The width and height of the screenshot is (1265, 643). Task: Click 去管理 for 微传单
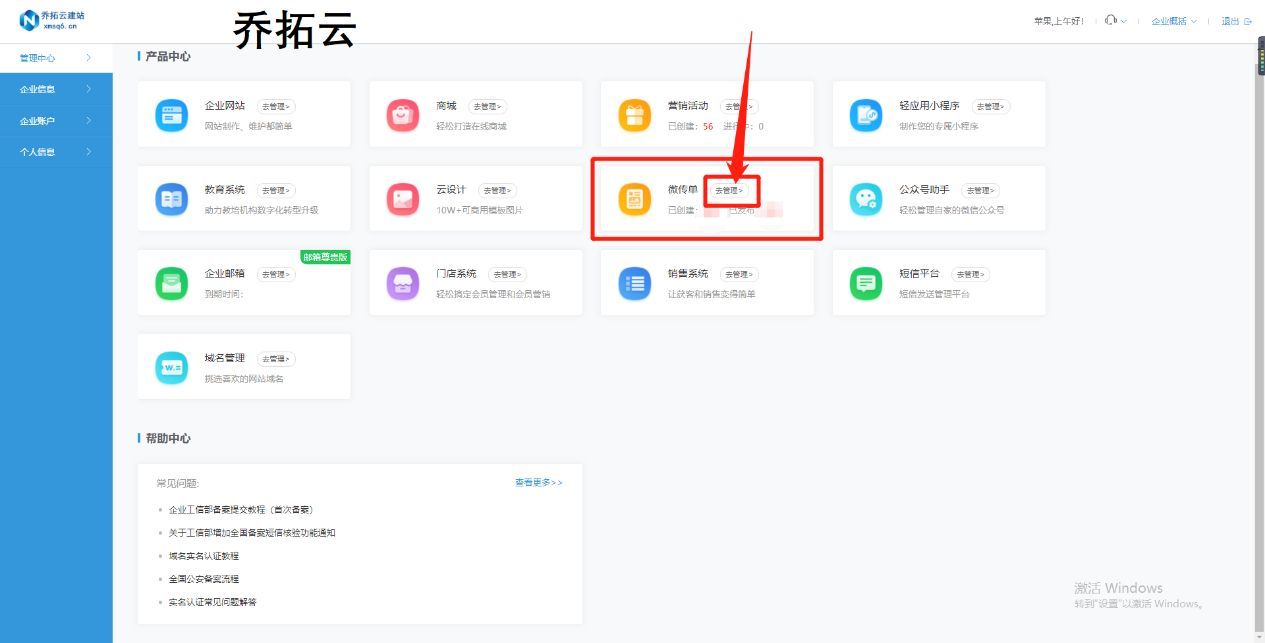click(x=730, y=190)
